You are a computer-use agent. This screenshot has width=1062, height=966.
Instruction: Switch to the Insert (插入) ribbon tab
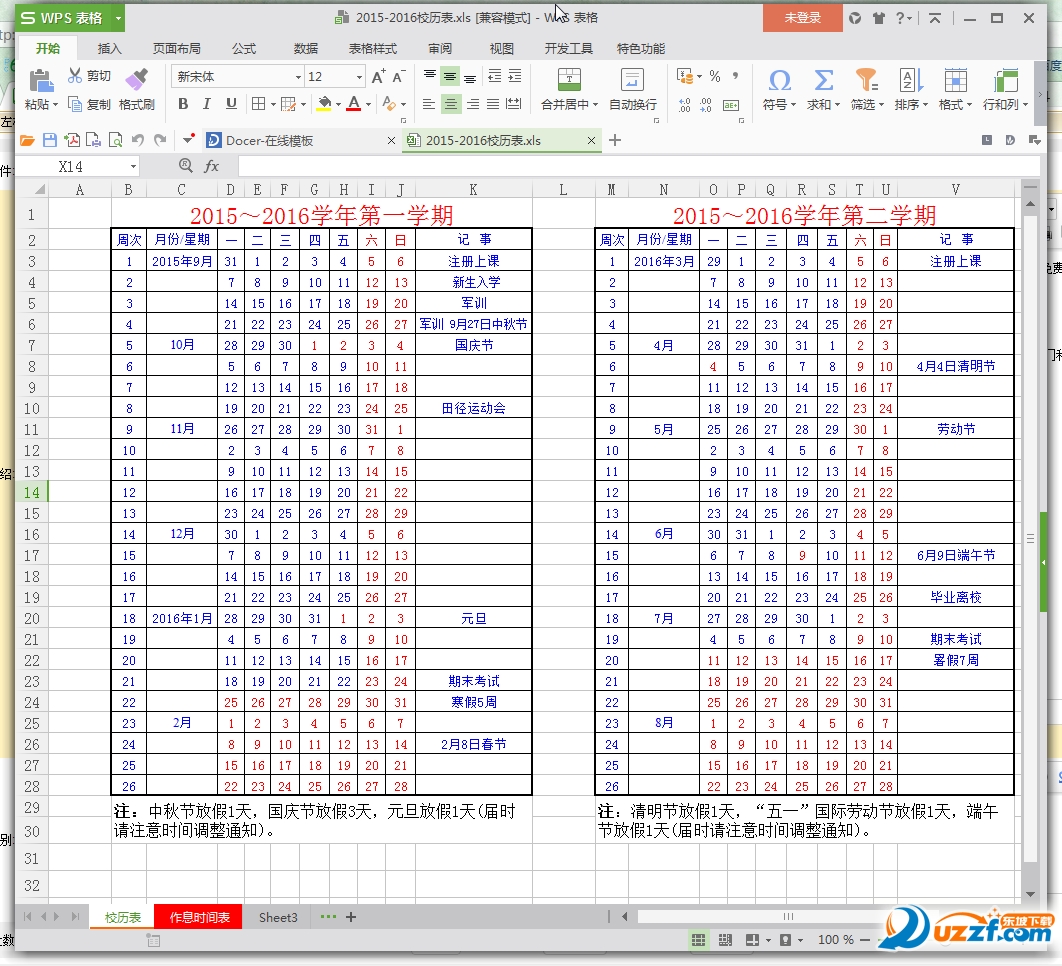109,49
